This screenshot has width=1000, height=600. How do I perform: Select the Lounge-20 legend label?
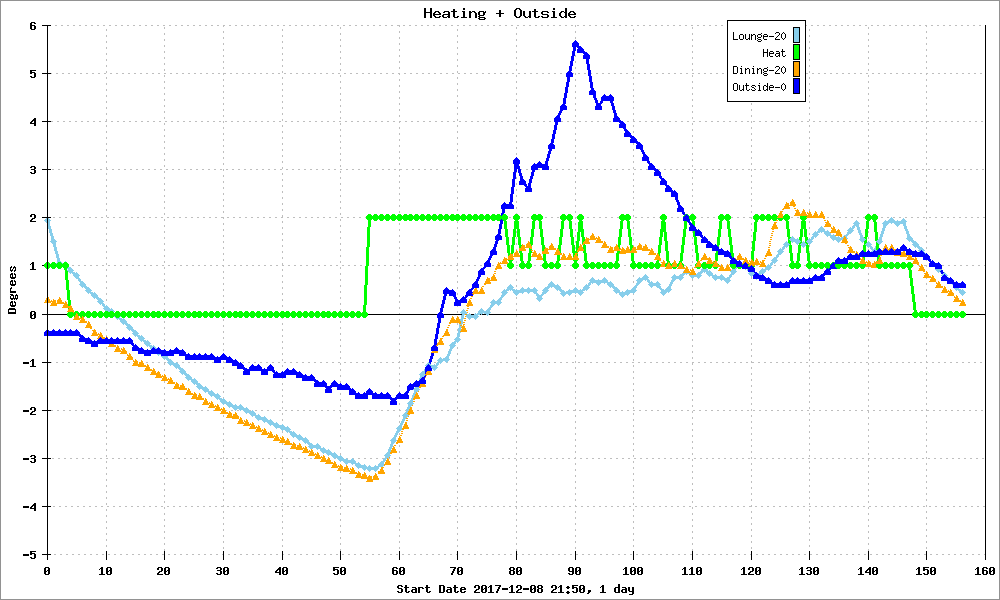click(x=759, y=36)
